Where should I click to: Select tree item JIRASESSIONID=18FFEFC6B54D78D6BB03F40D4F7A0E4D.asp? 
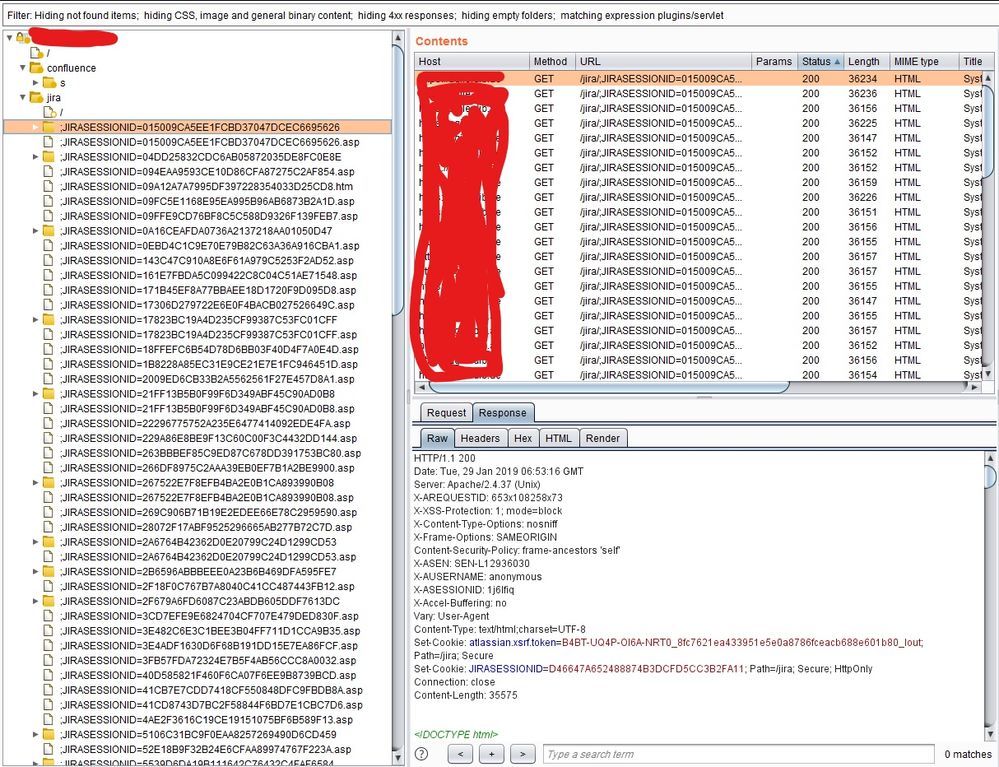[209, 349]
